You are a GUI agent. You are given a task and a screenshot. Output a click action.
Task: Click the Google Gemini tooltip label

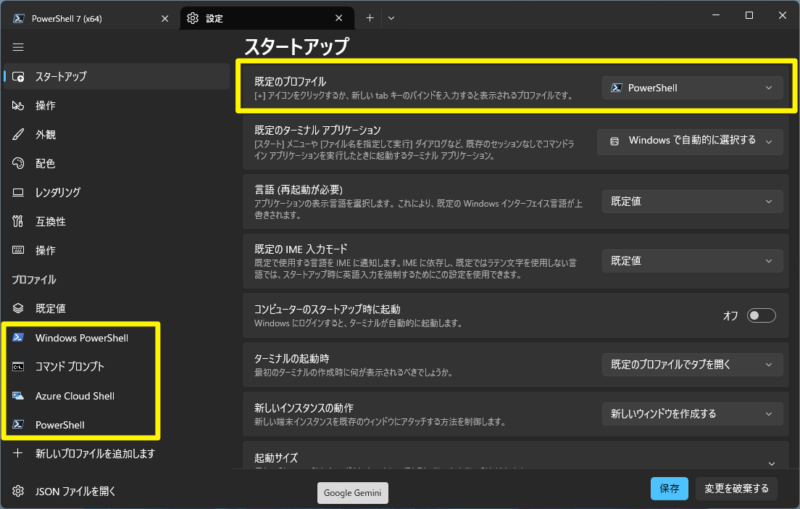pyautogui.click(x=353, y=493)
